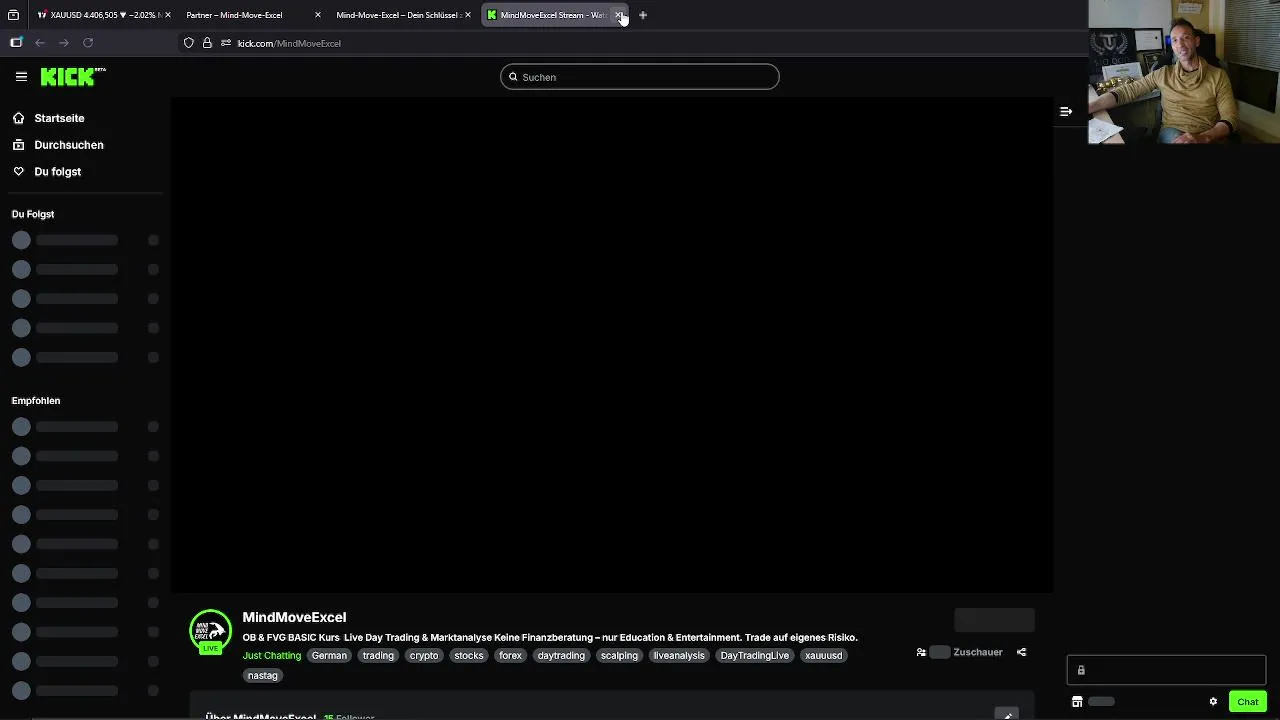Image resolution: width=1280 pixels, height=720 pixels.
Task: Open Durchsuchen in the sidebar
Action: pyautogui.click(x=69, y=145)
